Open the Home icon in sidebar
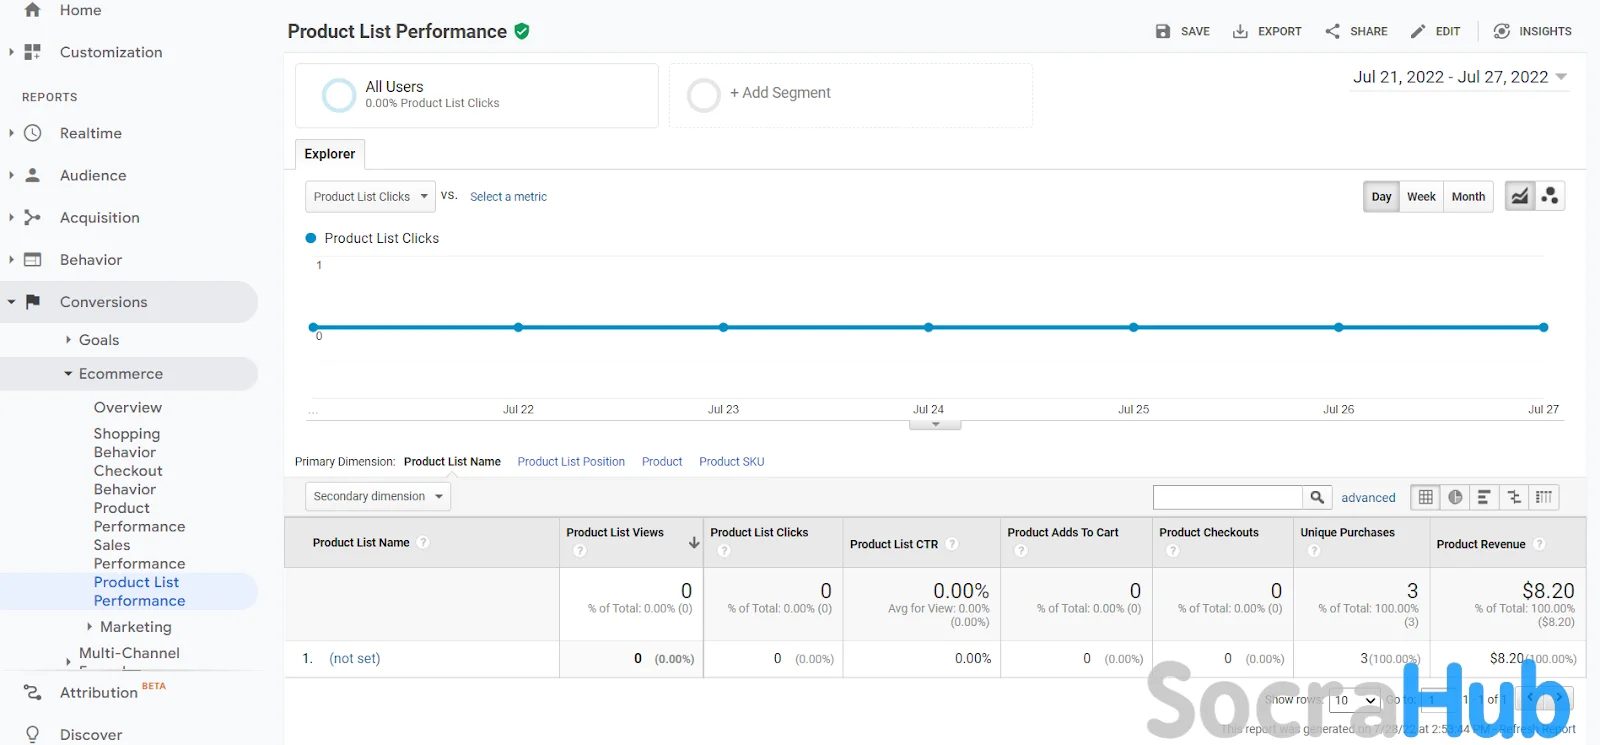The height and width of the screenshot is (745, 1600). (32, 10)
